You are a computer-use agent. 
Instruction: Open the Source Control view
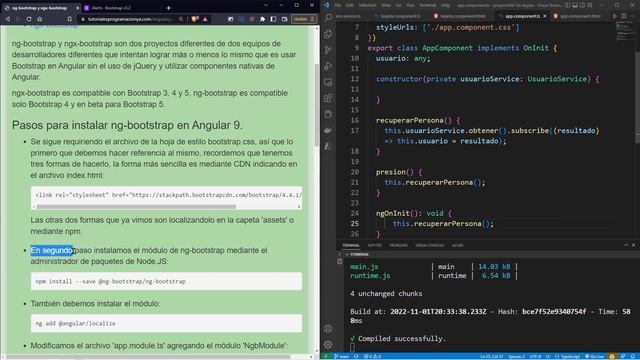[328, 50]
